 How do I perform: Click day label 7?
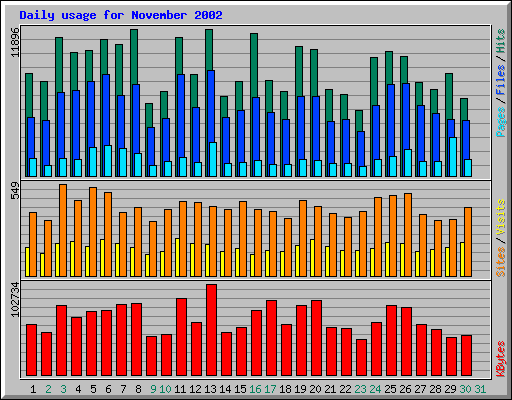pyautogui.click(x=123, y=389)
